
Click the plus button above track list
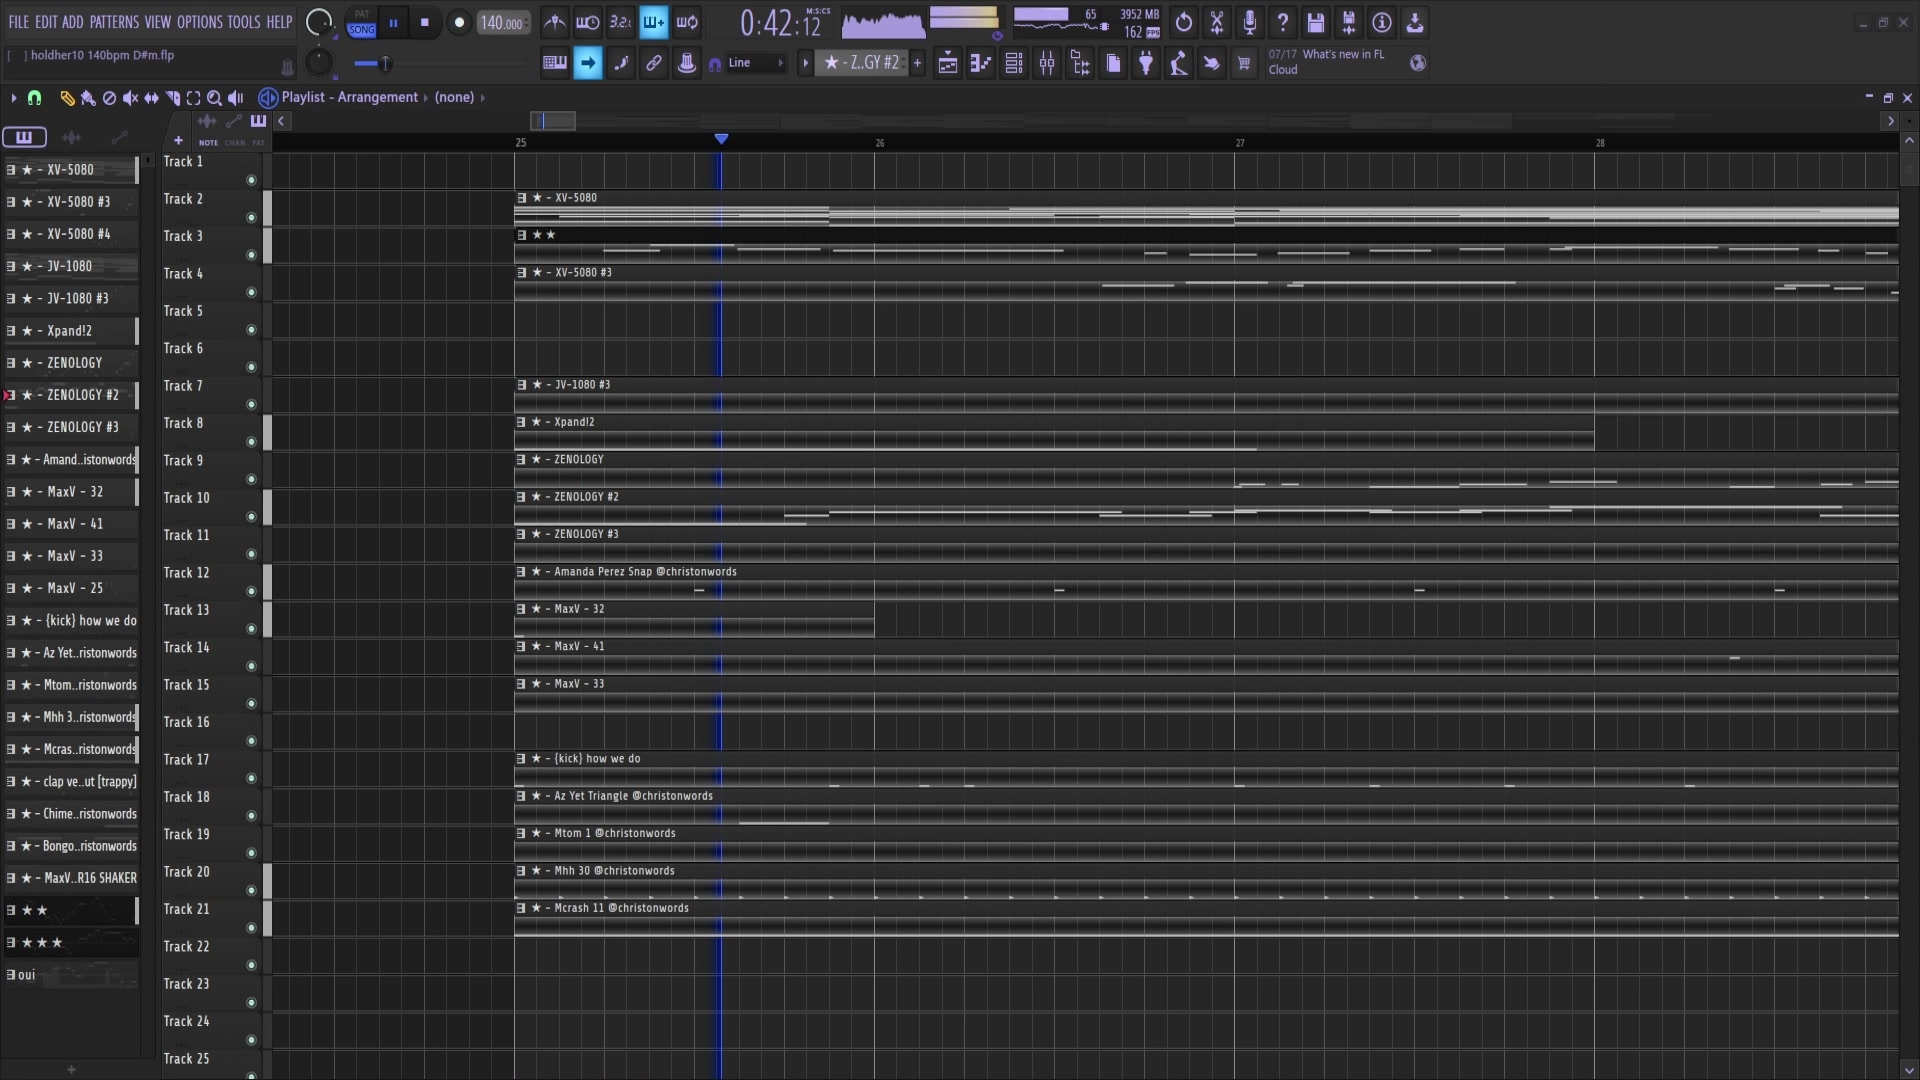178,141
